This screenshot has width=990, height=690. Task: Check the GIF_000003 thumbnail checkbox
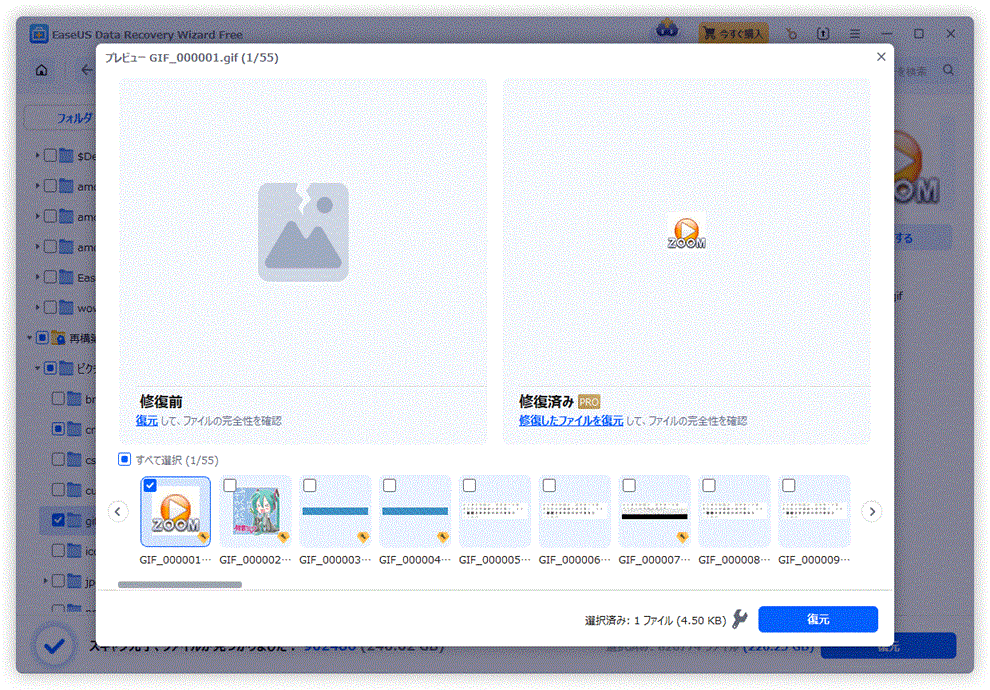coord(310,485)
